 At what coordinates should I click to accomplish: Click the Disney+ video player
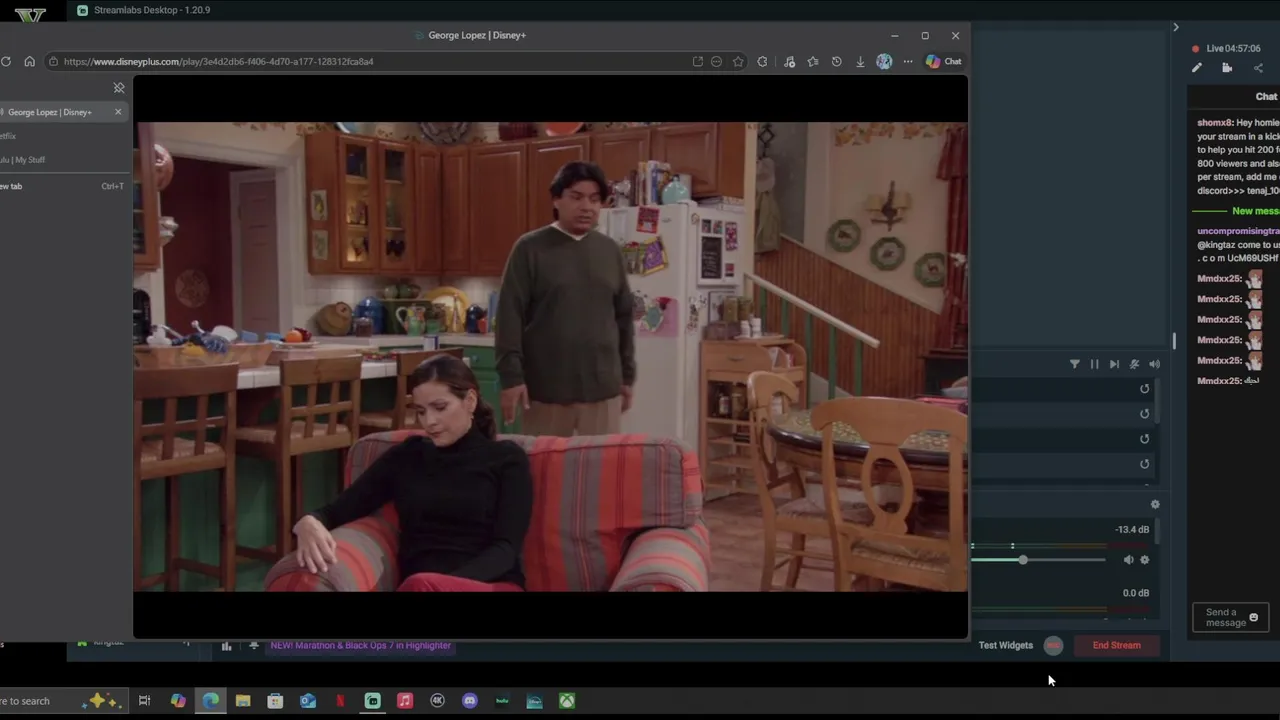click(x=550, y=356)
